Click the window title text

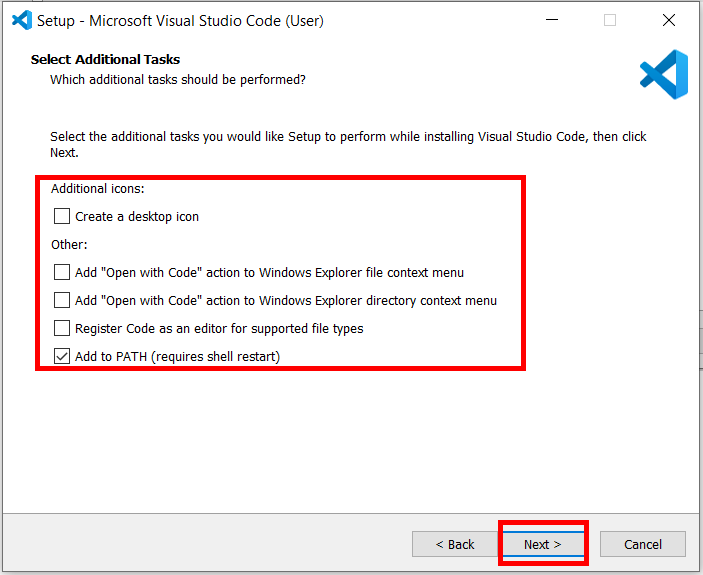point(180,21)
